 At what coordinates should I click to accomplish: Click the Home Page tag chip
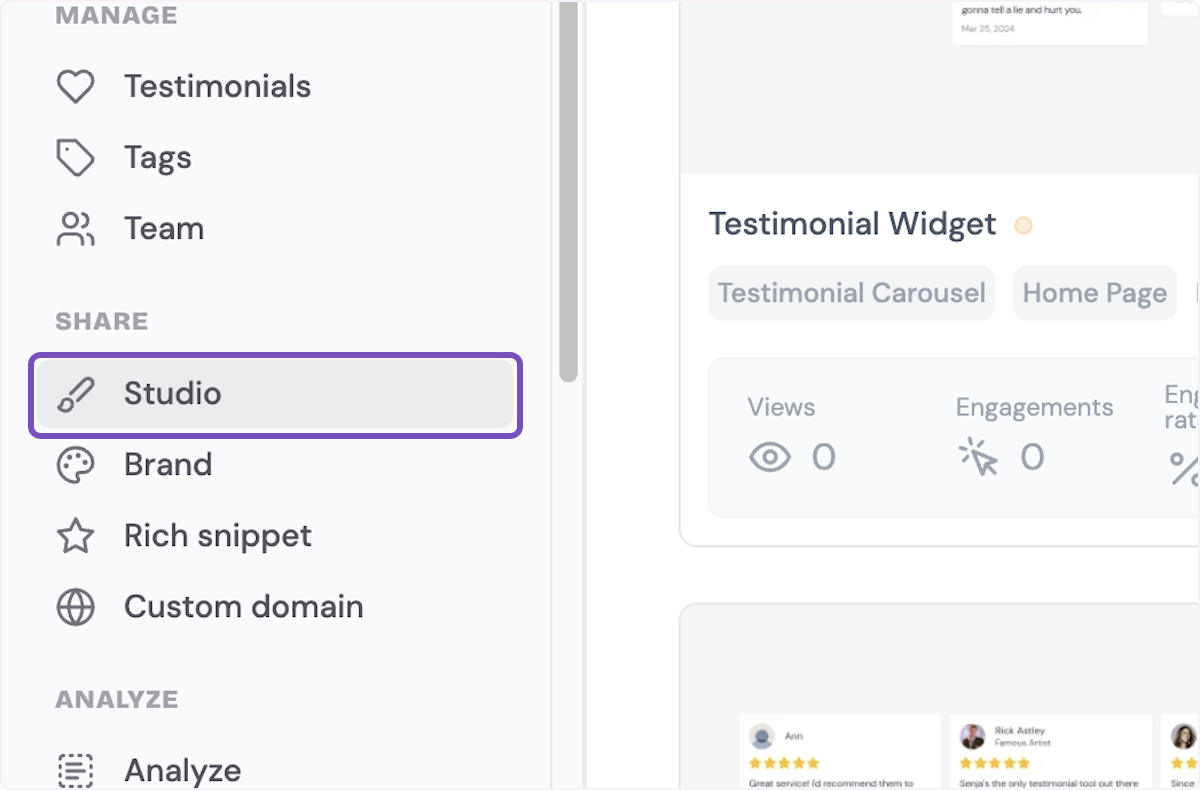(1094, 293)
